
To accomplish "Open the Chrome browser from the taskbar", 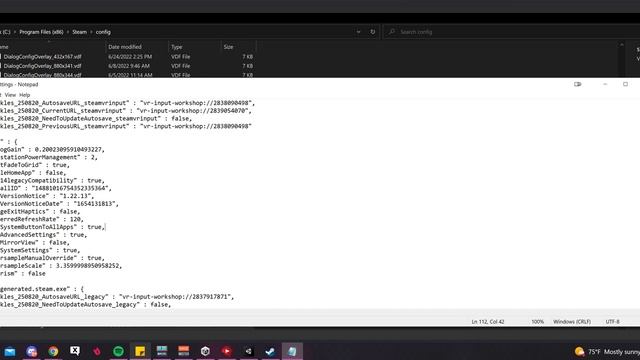I will (x=53, y=351).
